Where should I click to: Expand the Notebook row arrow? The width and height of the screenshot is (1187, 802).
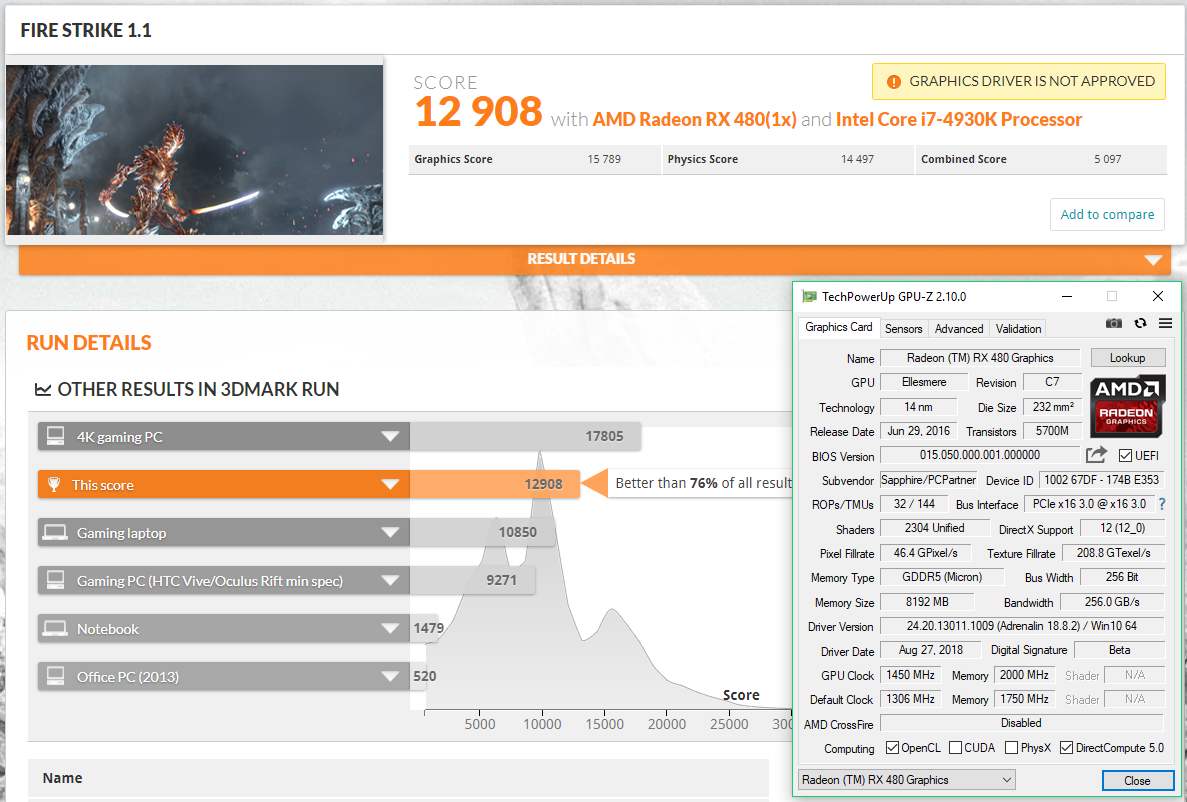point(390,629)
